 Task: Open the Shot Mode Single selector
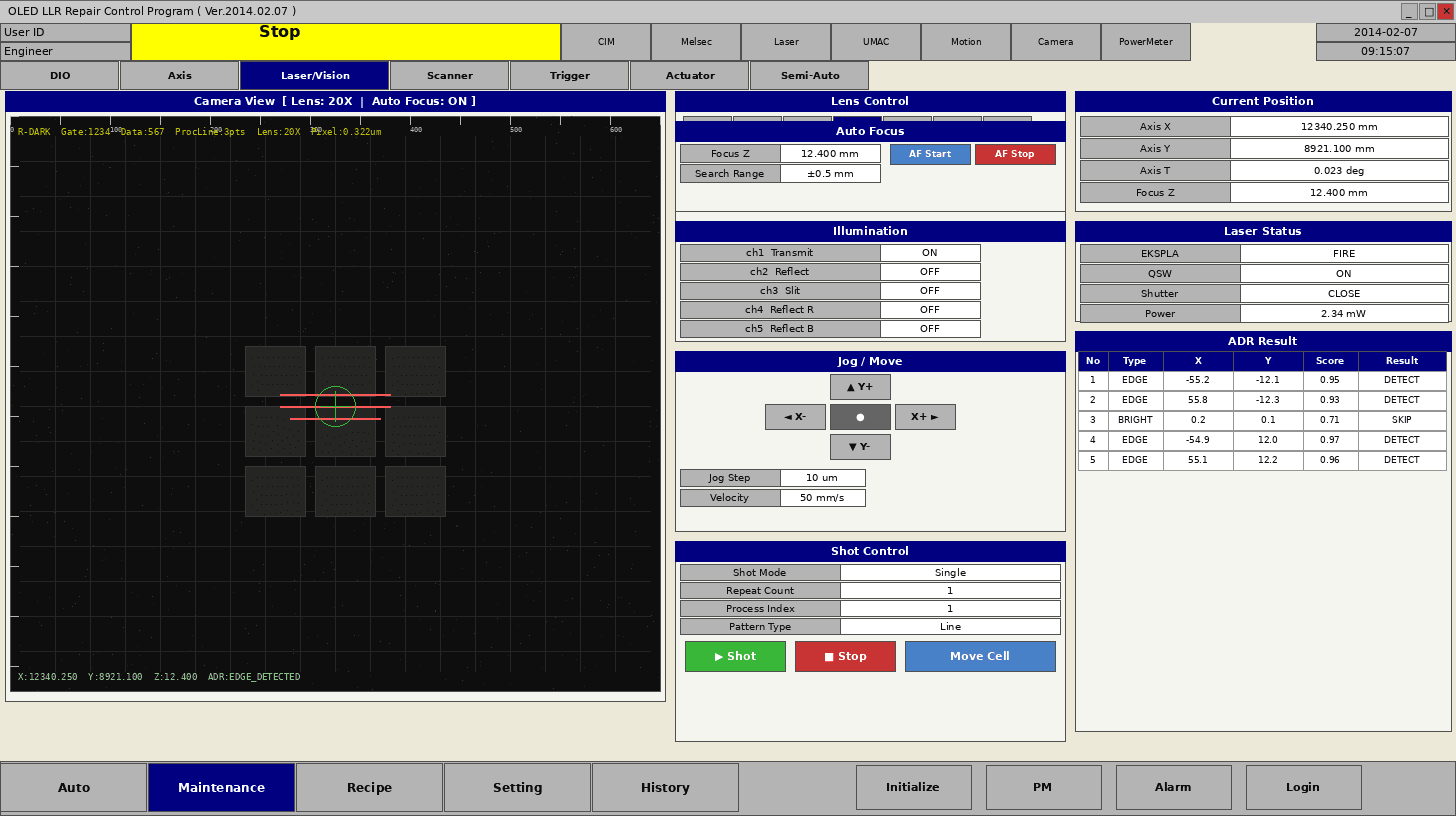coord(950,573)
